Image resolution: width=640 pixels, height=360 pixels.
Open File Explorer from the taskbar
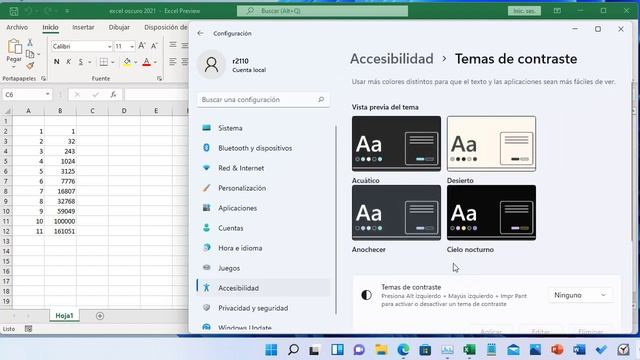pos(381,350)
